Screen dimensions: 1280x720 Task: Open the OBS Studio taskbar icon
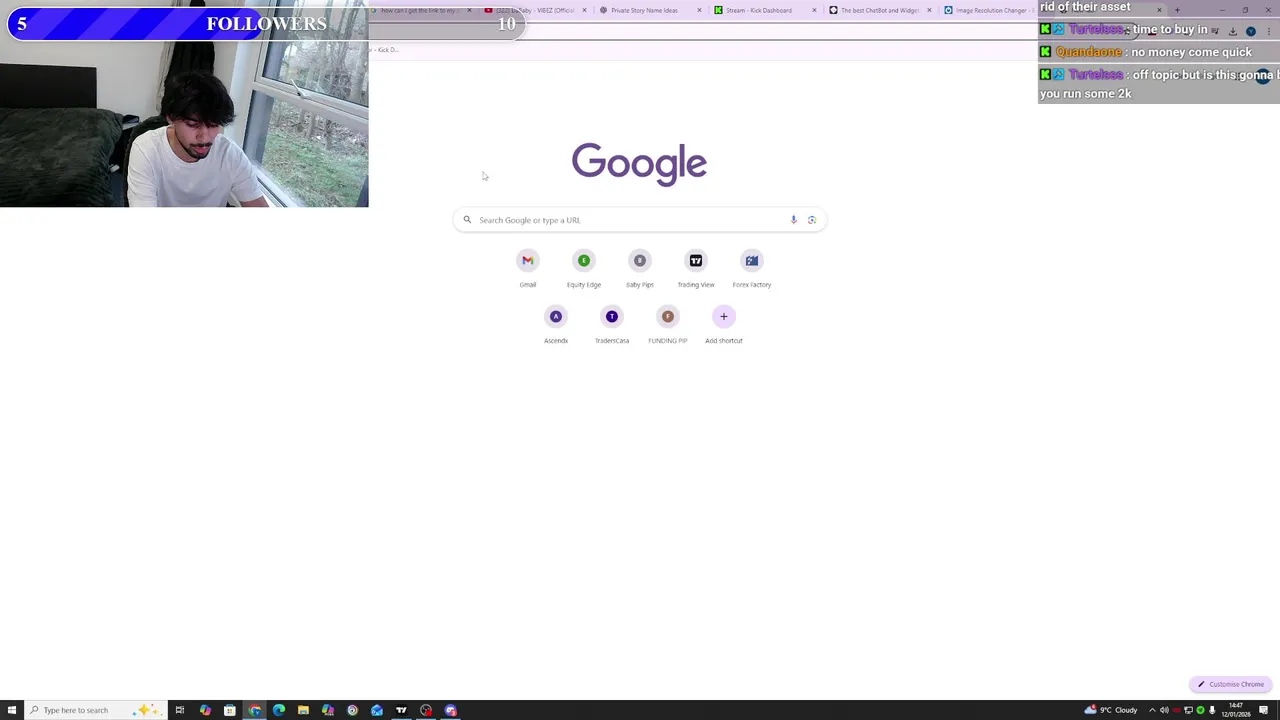(x=426, y=710)
